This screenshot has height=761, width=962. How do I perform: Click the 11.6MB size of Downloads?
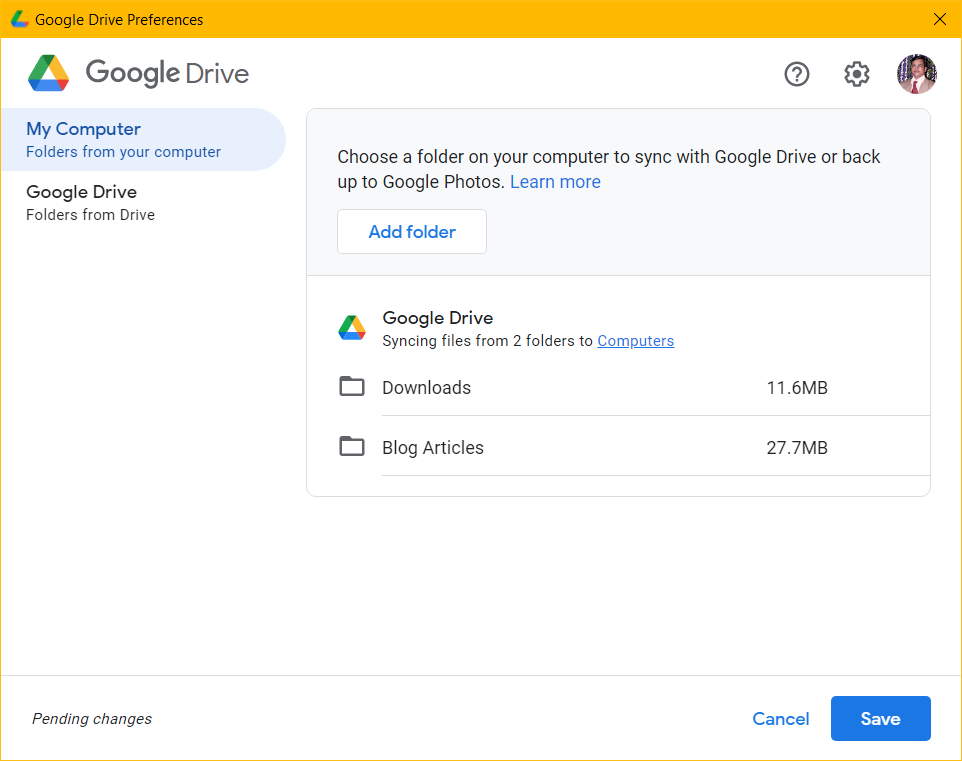[797, 388]
